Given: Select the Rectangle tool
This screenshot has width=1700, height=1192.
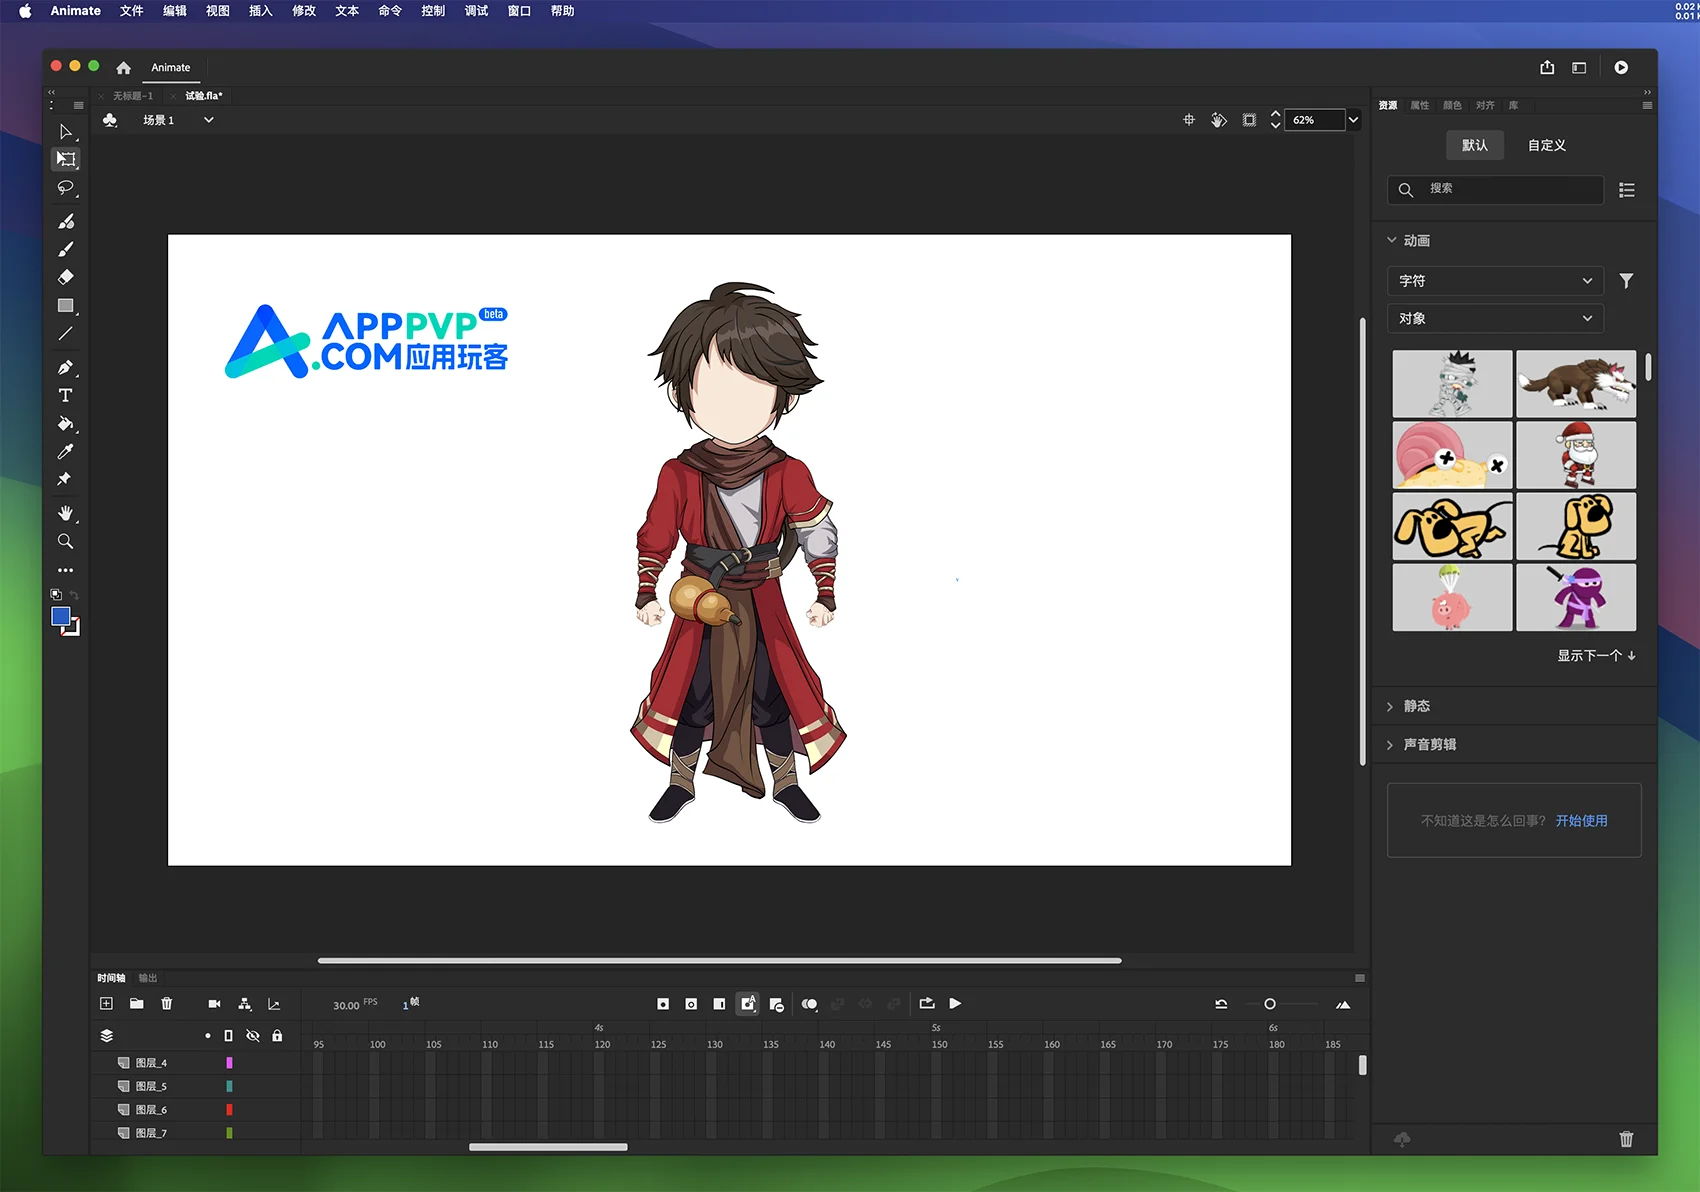Looking at the screenshot, I should tap(65, 306).
